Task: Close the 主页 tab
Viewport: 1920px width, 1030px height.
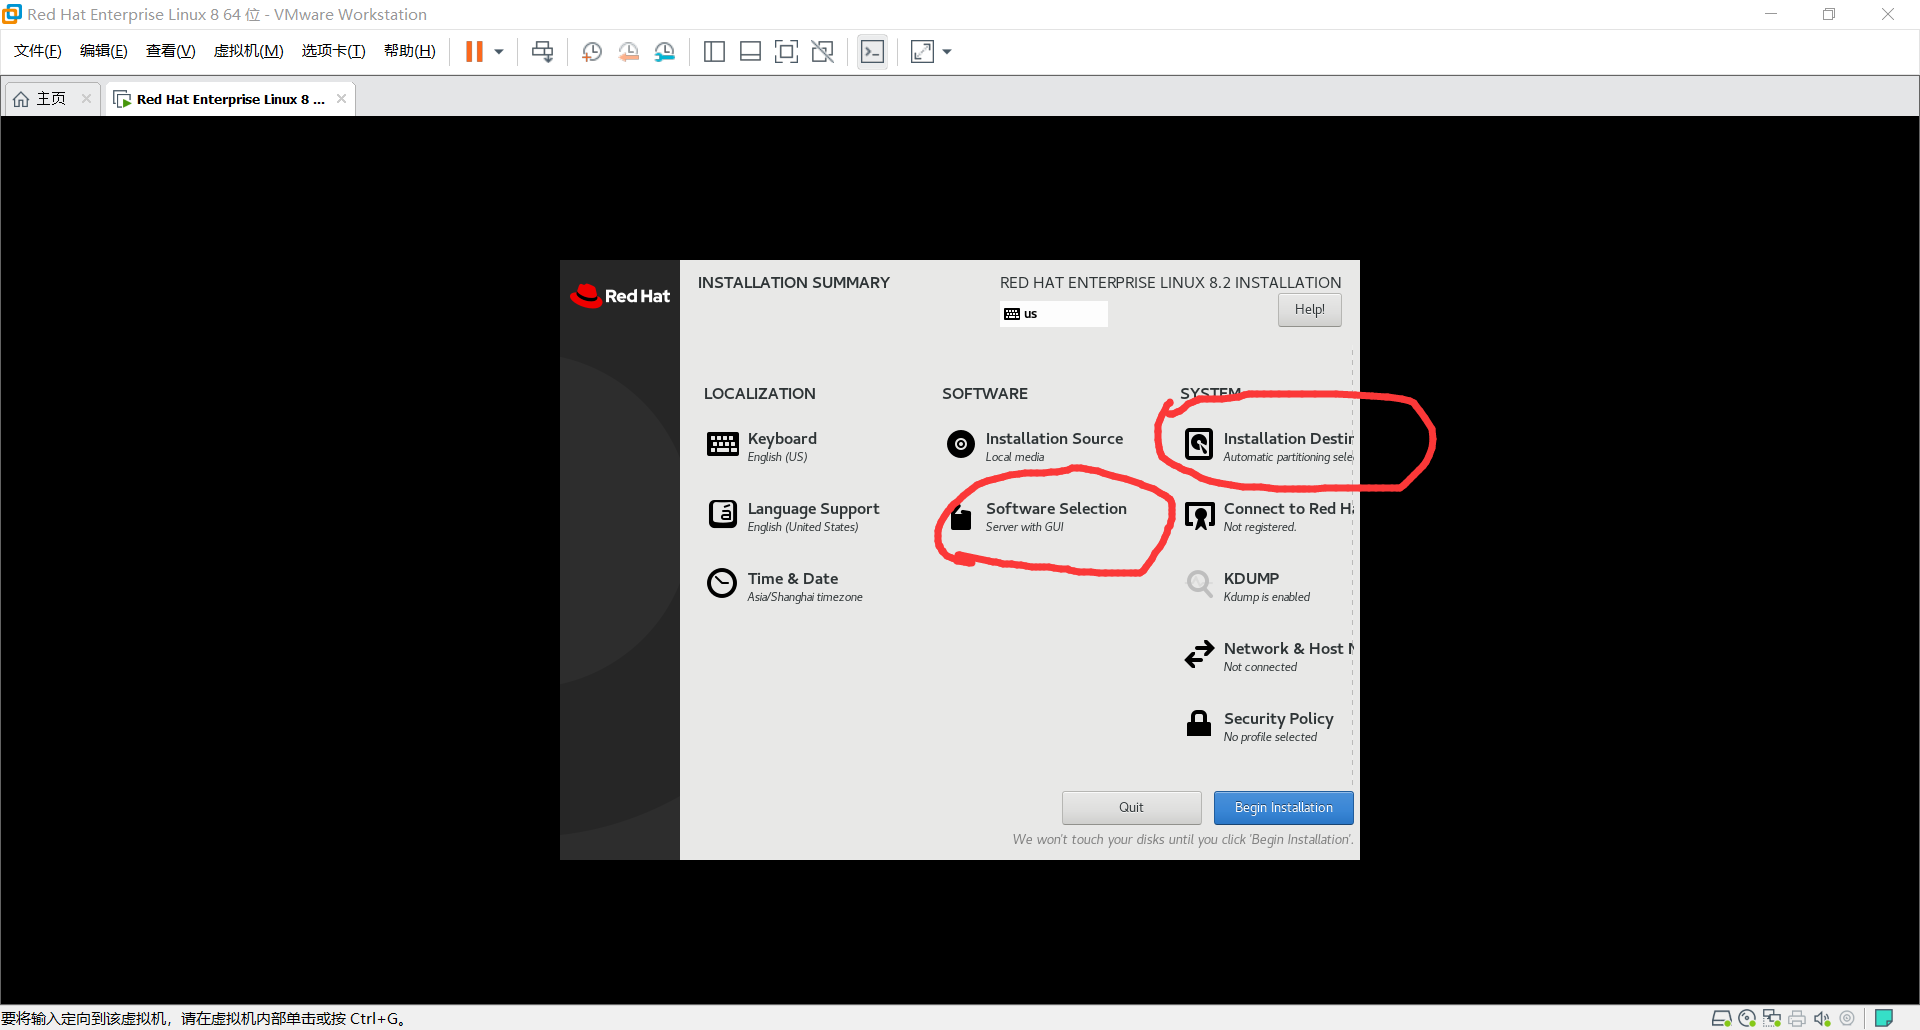Action: tap(87, 98)
